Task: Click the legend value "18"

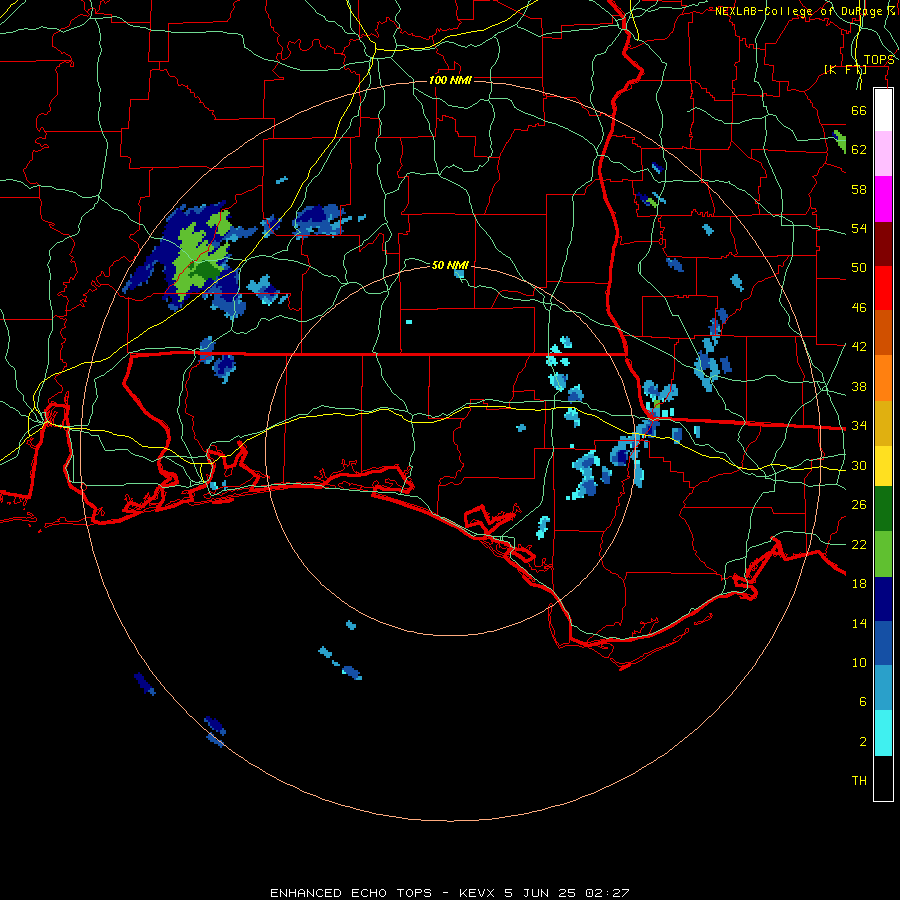Action: click(859, 584)
